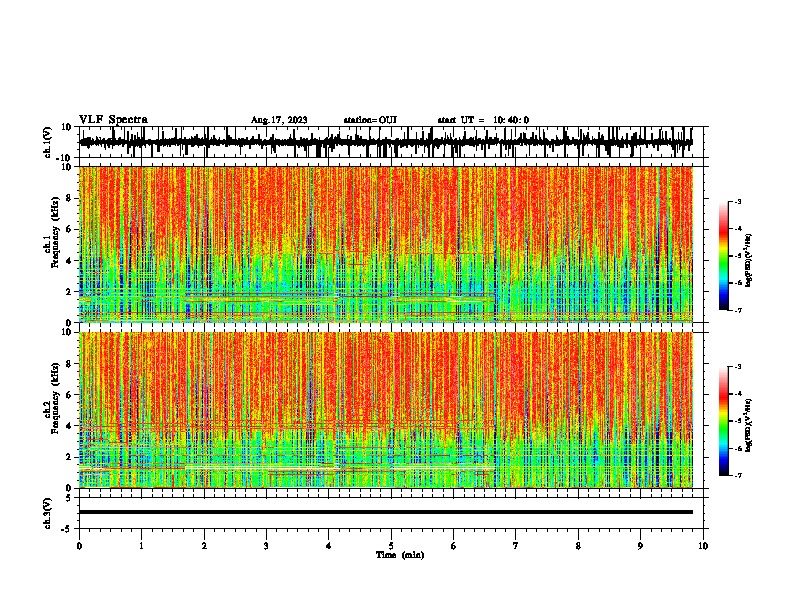Click the ch.1 spectrogram color scale bar
Screen dimensions: 792x612
tap(723, 256)
